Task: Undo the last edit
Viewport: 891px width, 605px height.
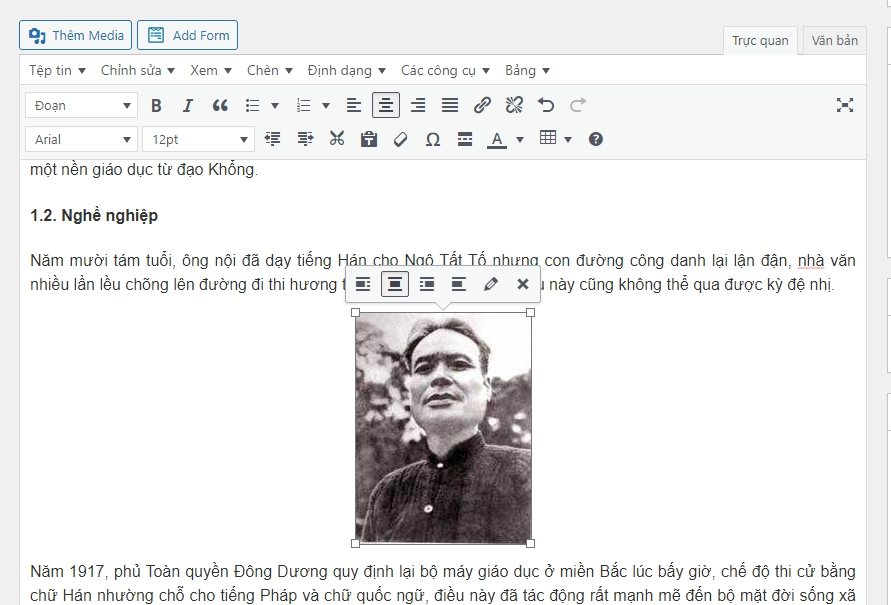Action: click(546, 105)
